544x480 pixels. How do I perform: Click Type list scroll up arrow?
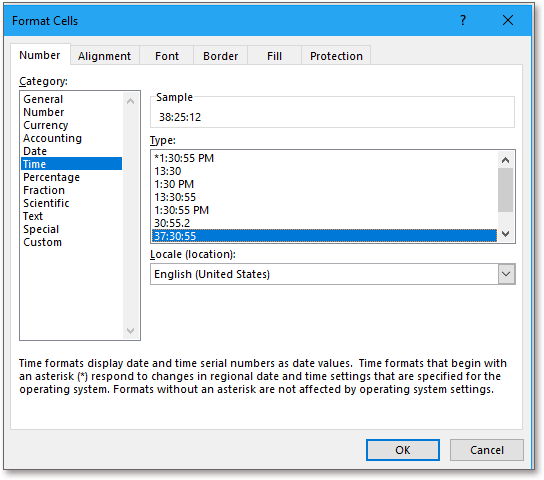[505, 160]
